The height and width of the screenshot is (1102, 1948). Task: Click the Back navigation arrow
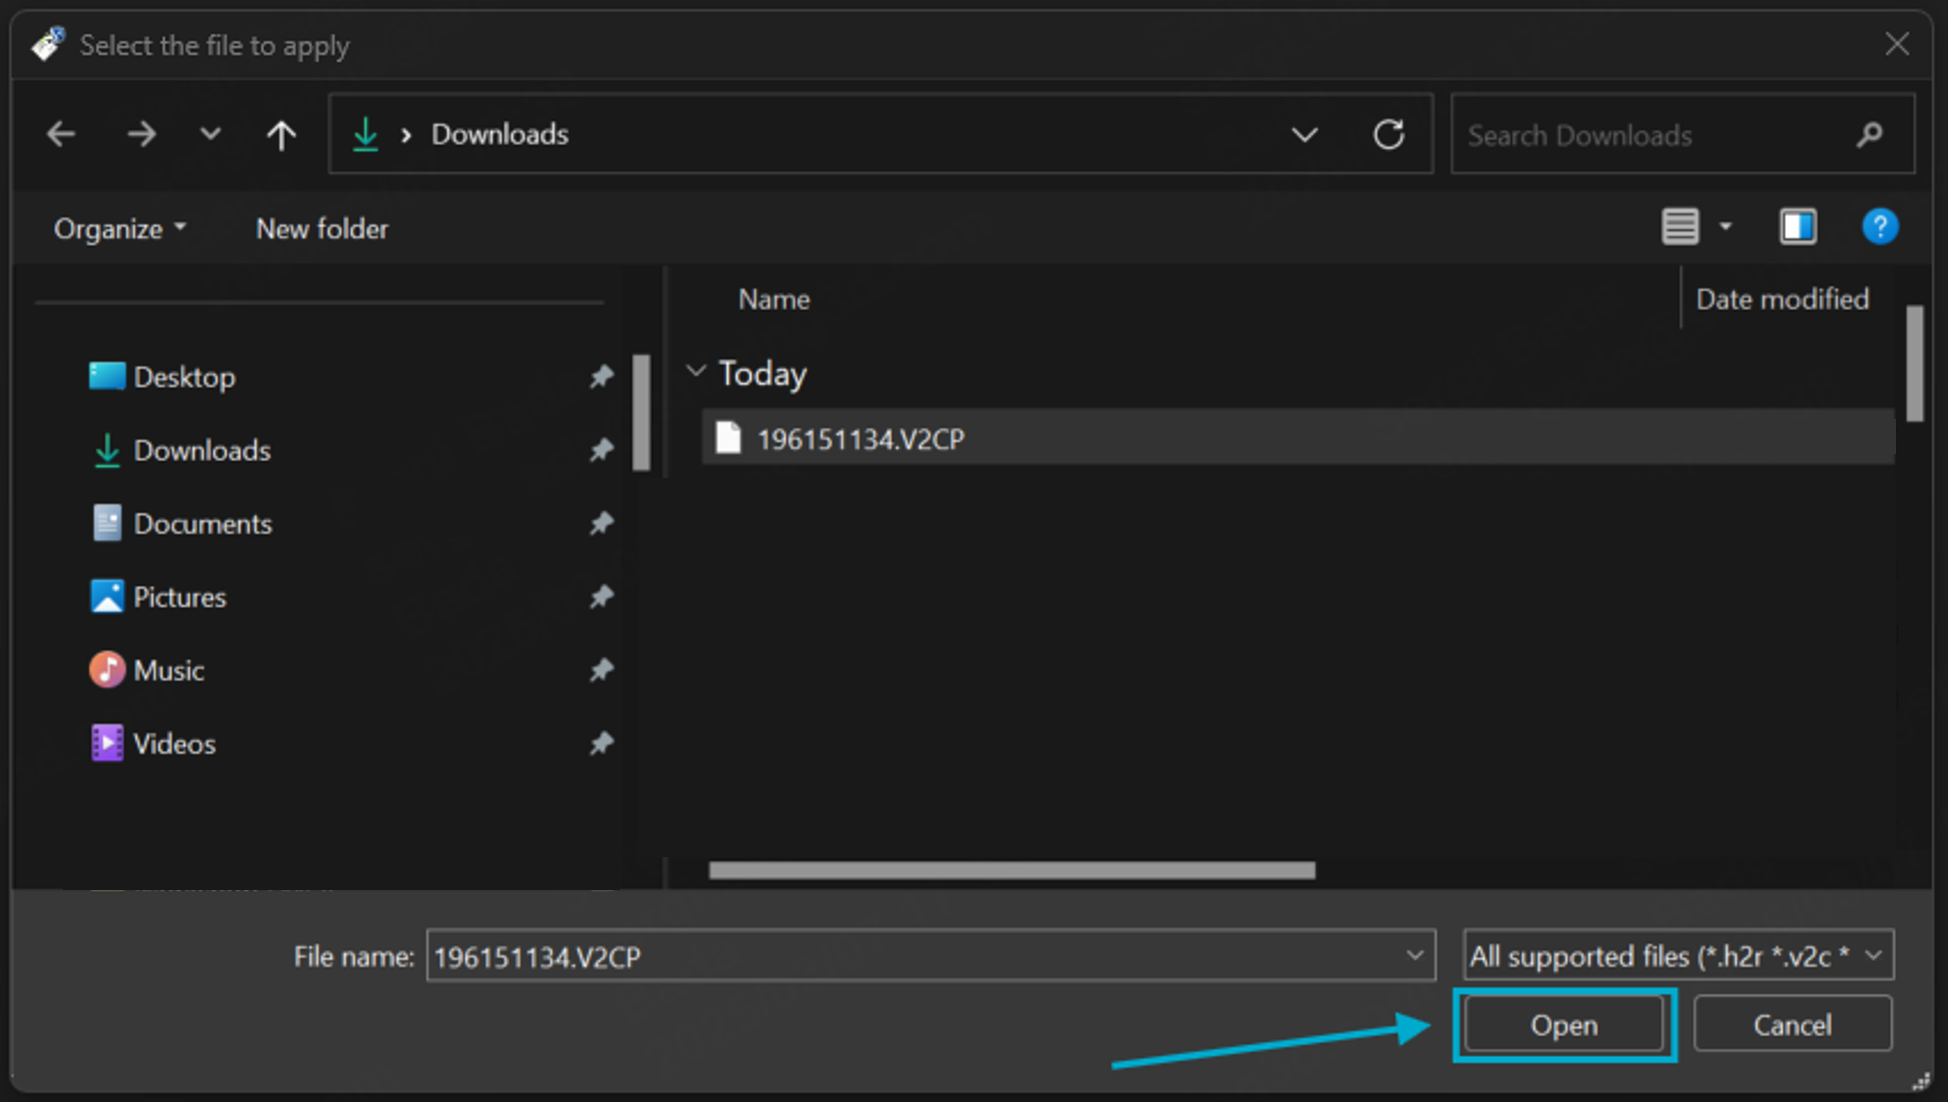(x=61, y=134)
